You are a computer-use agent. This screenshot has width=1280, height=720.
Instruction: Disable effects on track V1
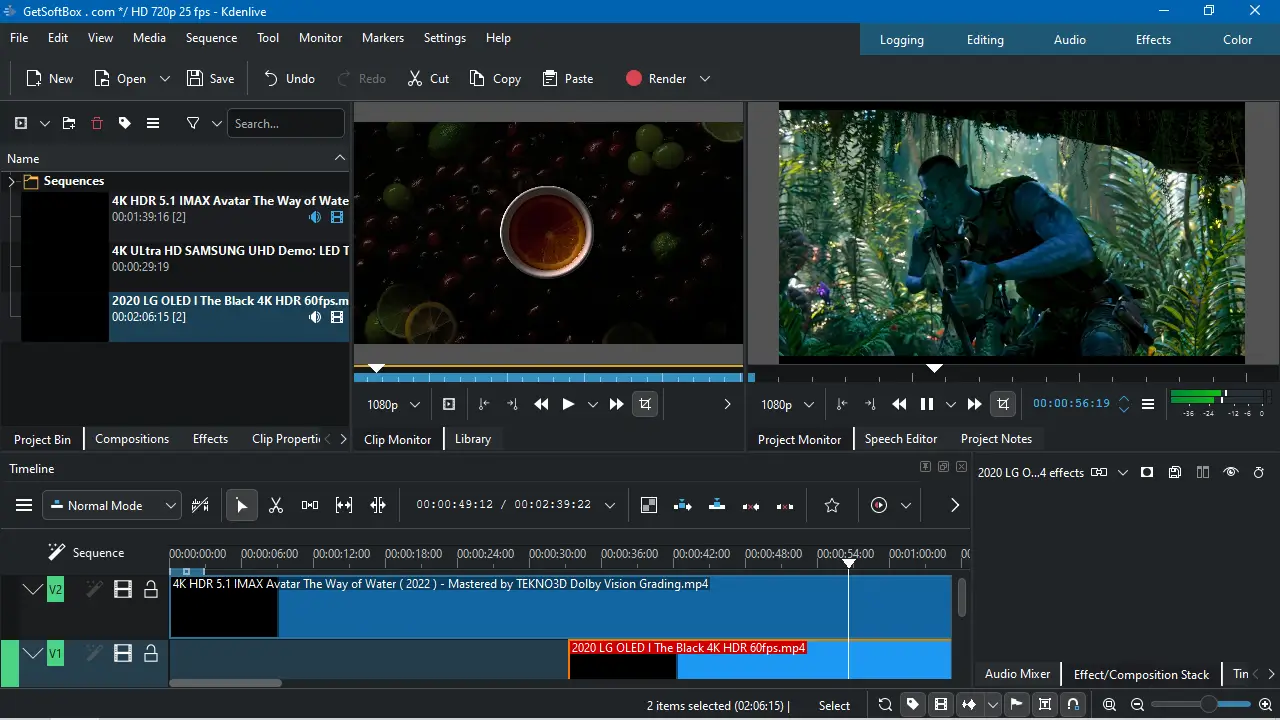click(94, 654)
